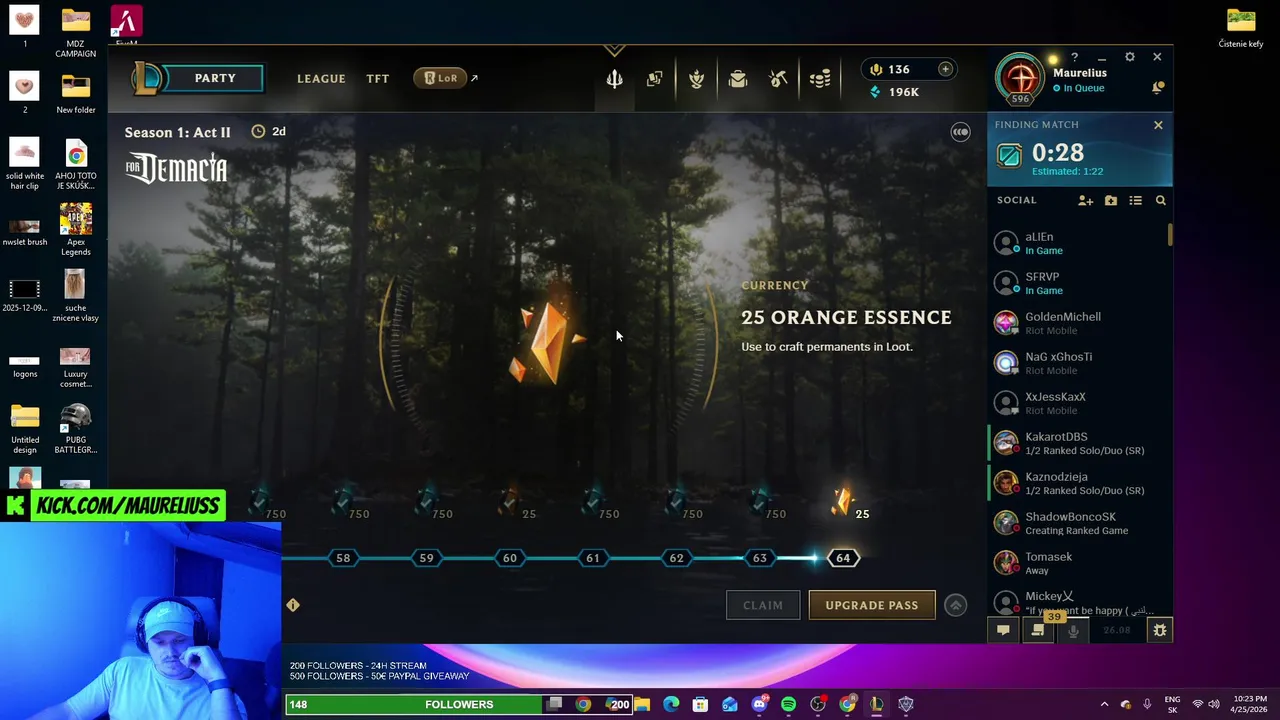Select pass level 62 marker
The width and height of the screenshot is (1280, 720).
(x=676, y=558)
